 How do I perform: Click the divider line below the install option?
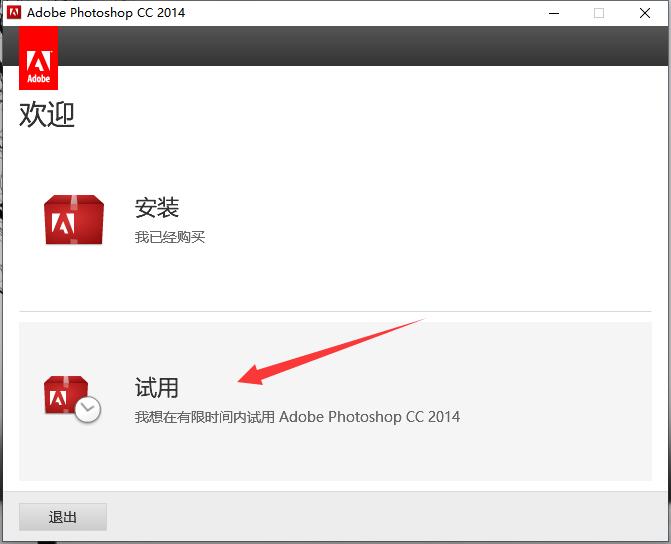(335, 311)
